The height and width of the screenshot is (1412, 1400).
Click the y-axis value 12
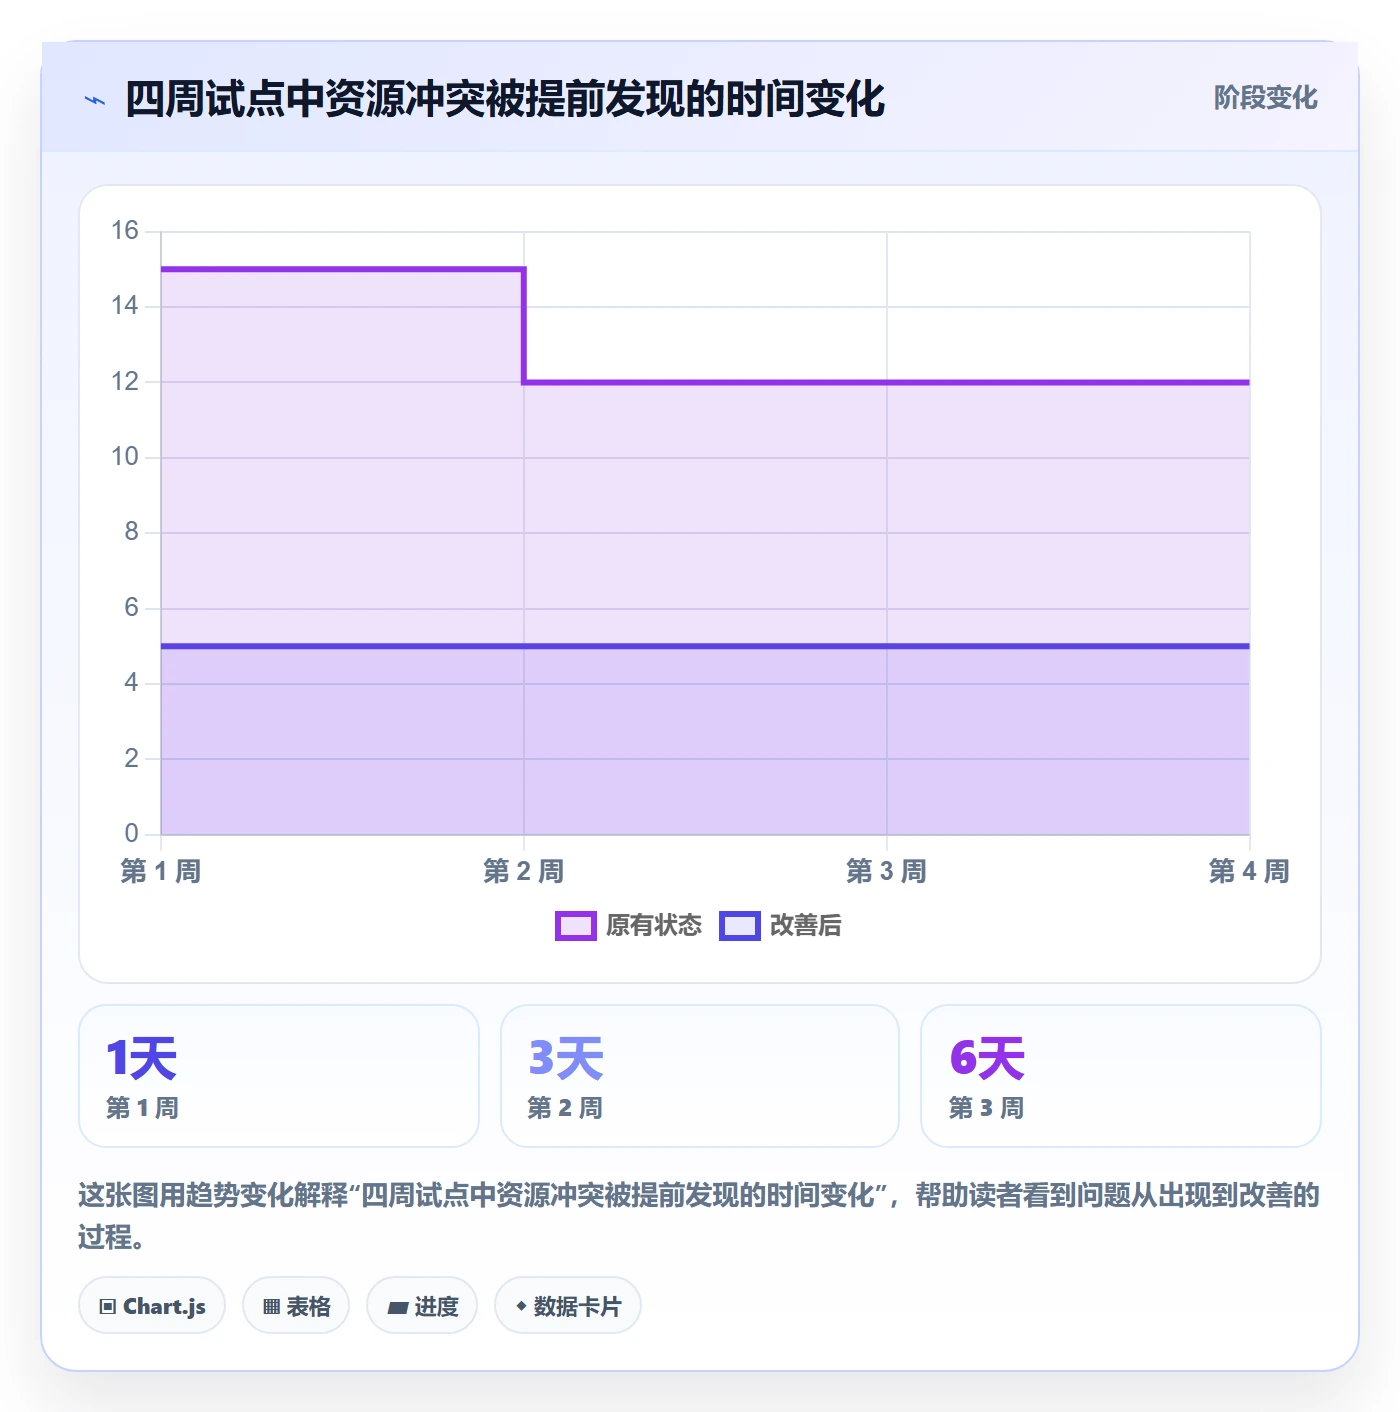[x=125, y=382]
